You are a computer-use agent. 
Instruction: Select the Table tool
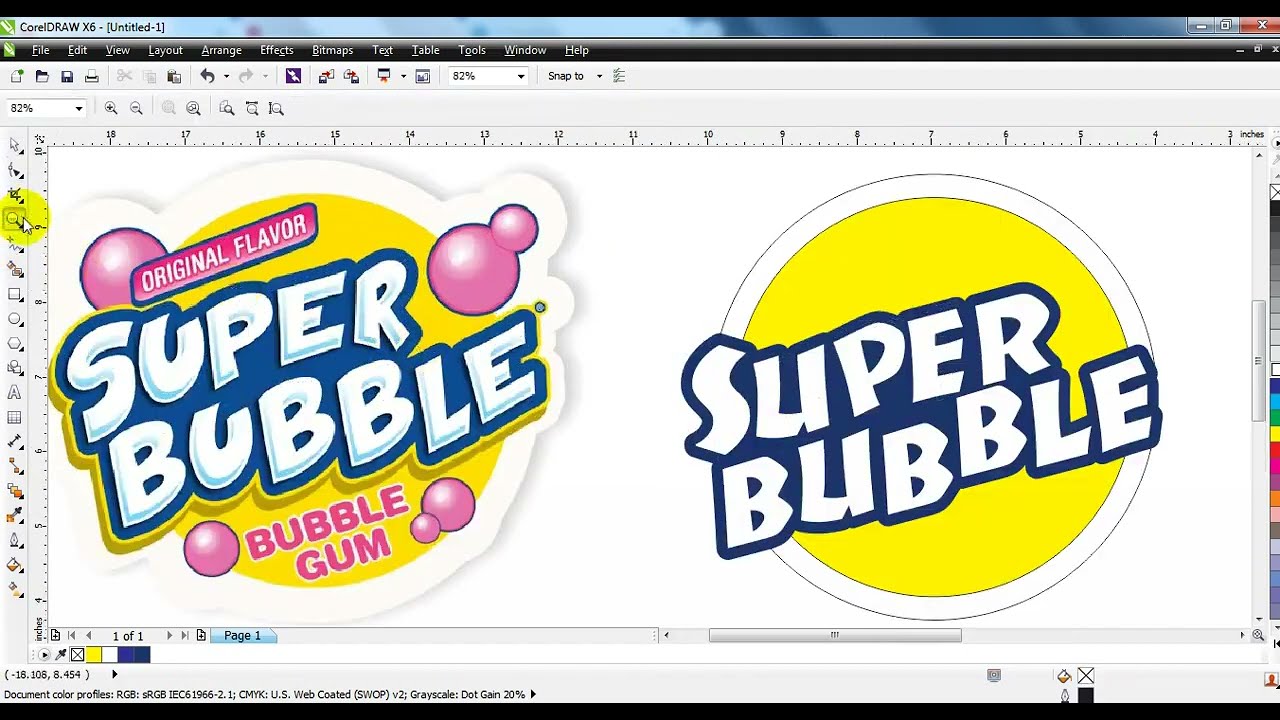pos(15,417)
